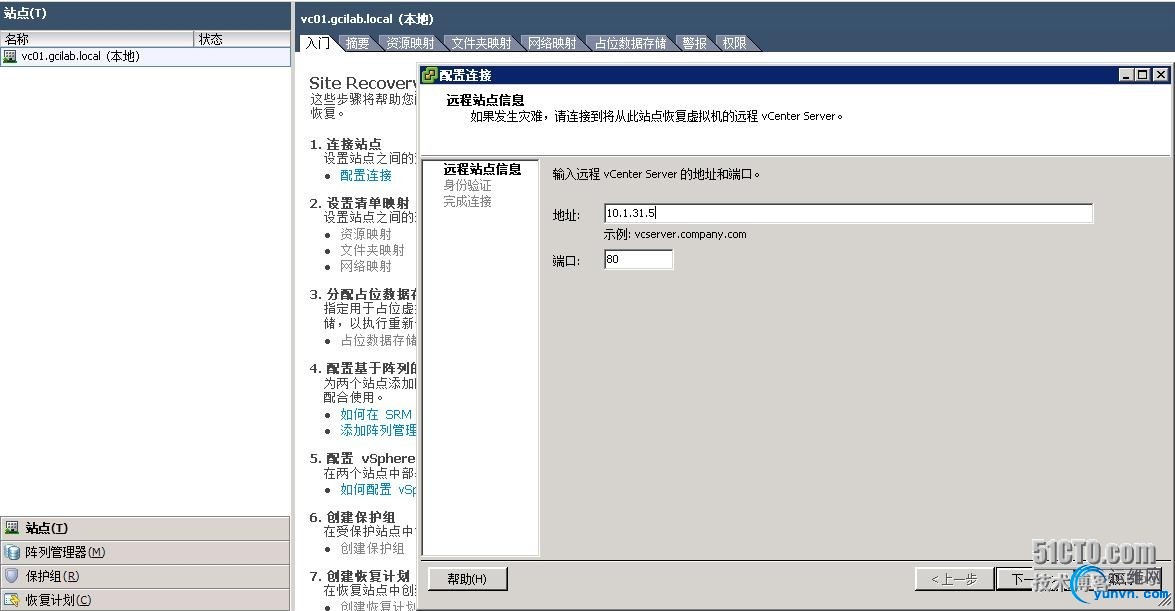Viewport: 1175px width, 611px height.
Task: Click the 文件夹映射 item under step 2
Action: [372, 250]
